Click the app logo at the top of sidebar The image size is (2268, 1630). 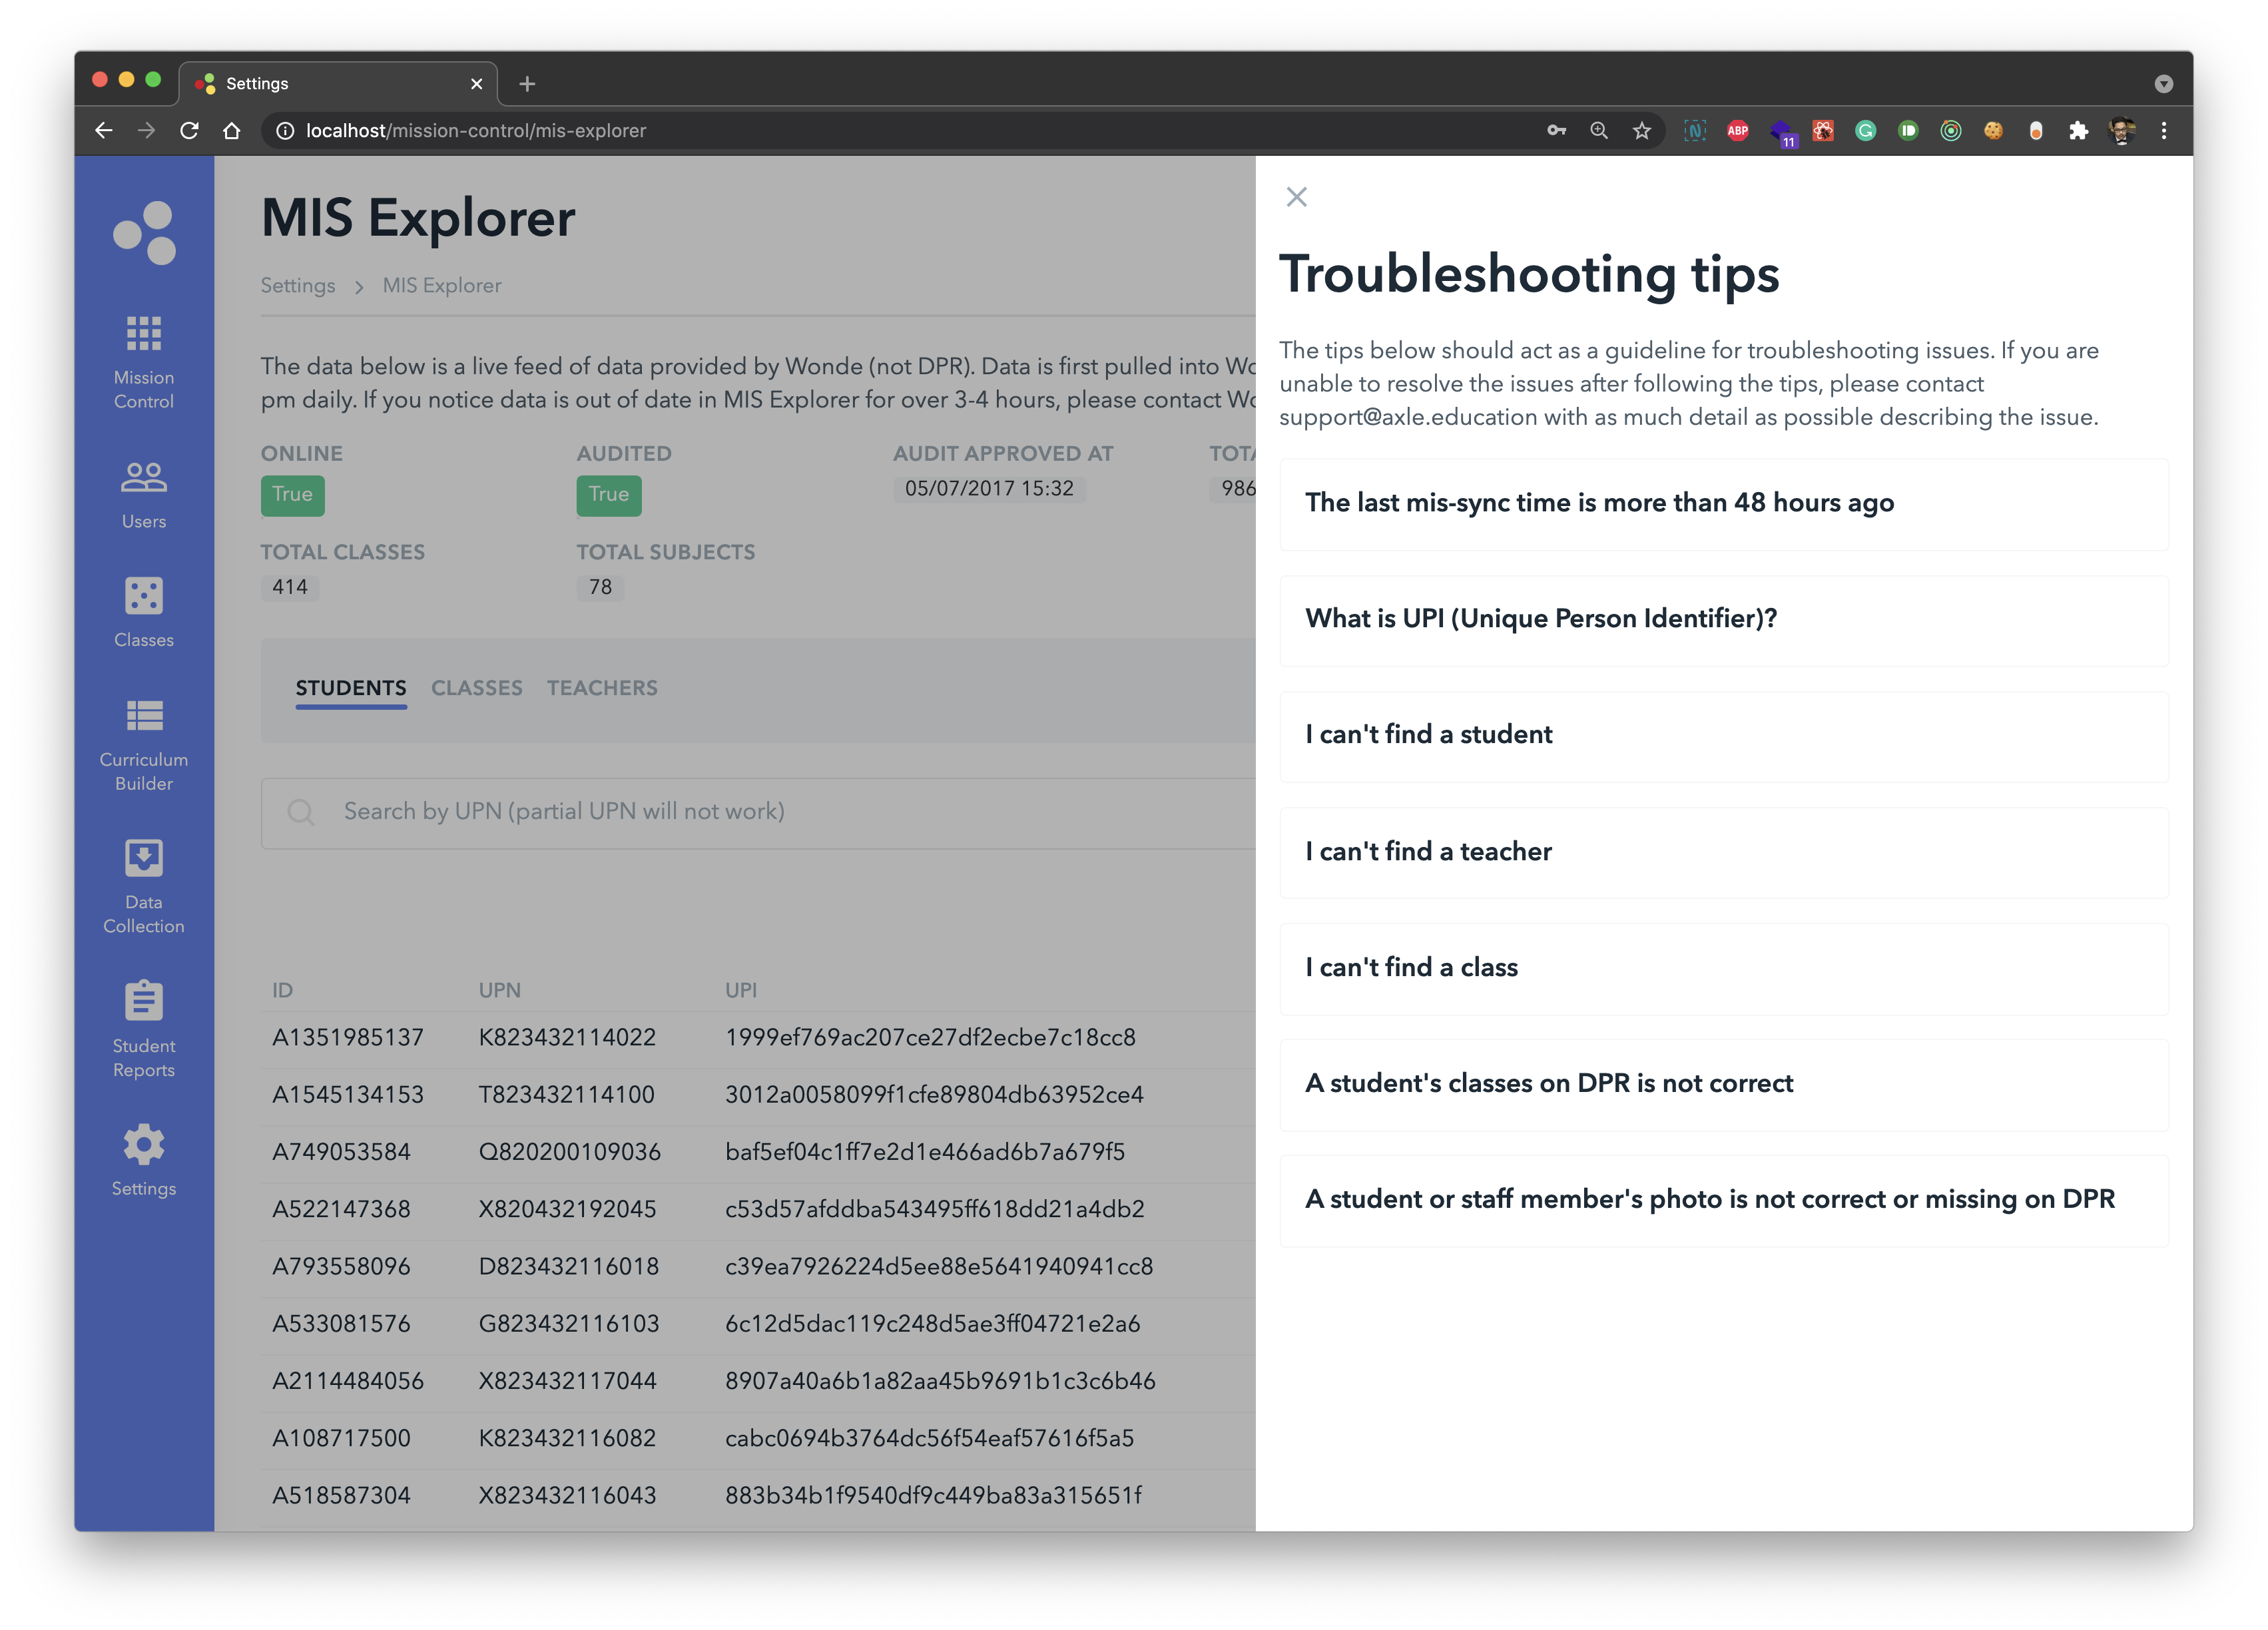click(x=143, y=231)
